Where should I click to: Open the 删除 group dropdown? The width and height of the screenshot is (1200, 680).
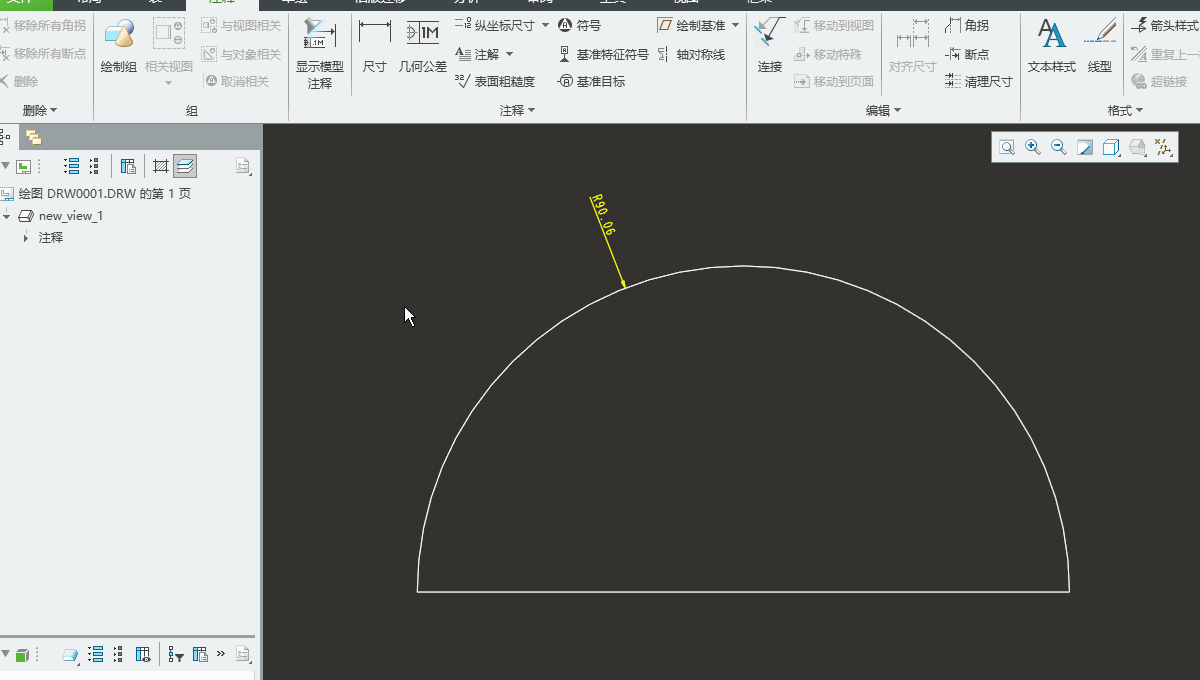click(40, 110)
